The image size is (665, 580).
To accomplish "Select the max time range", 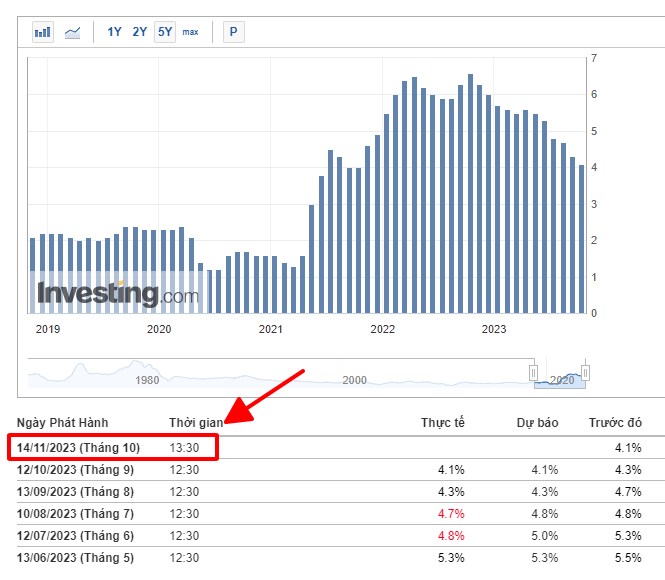I will [x=190, y=32].
